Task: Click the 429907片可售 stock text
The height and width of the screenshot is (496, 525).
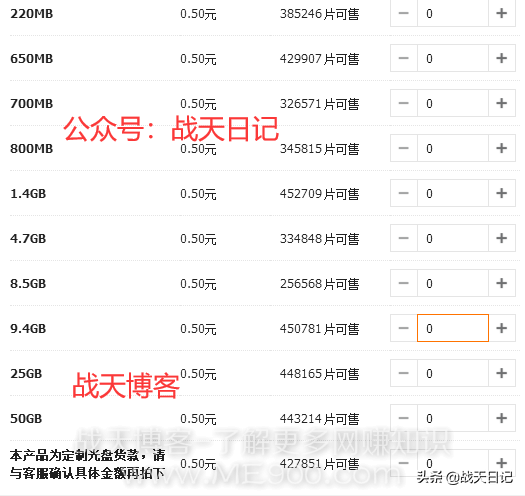Action: coord(319,59)
